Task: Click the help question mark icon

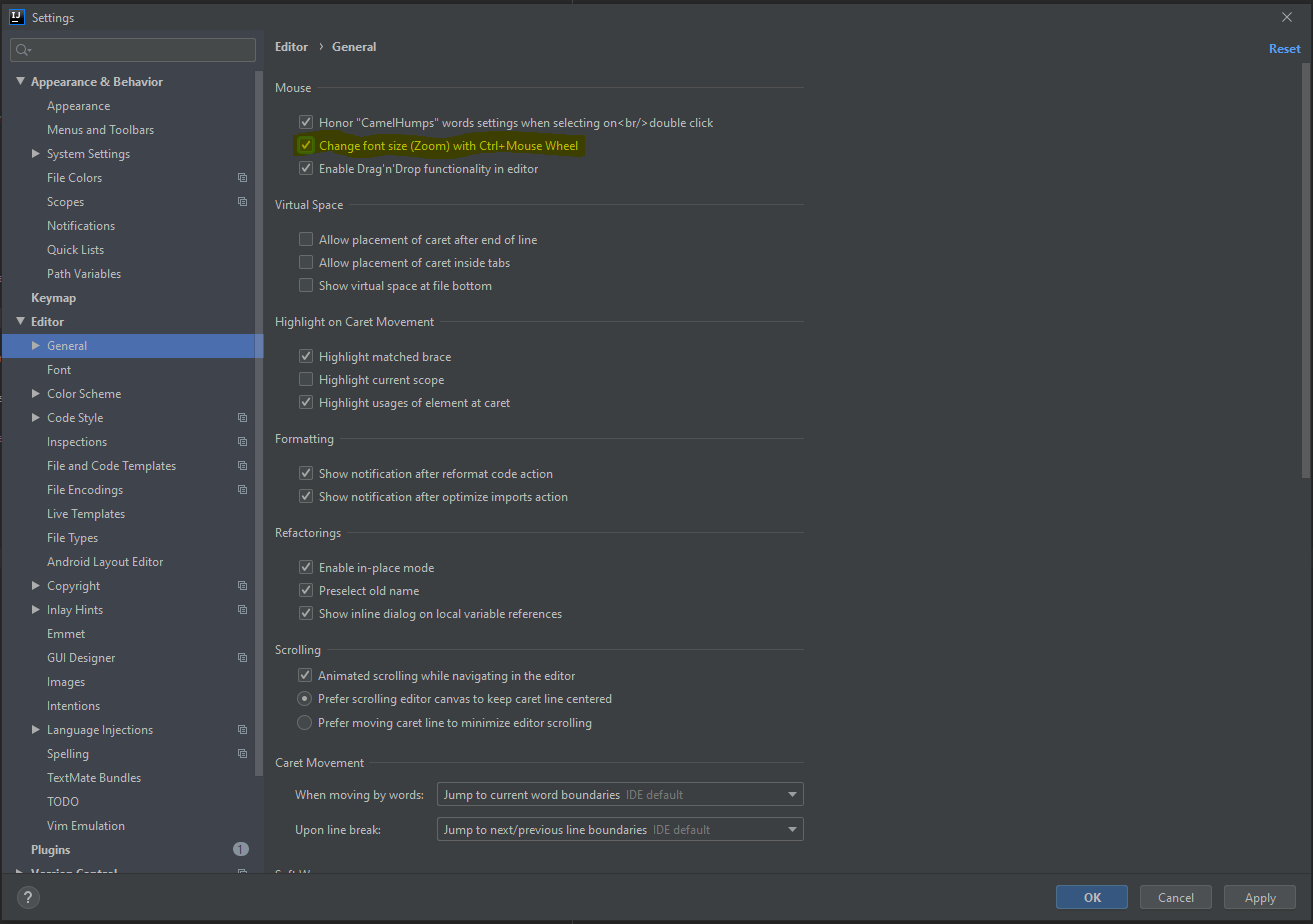Action: (27, 897)
